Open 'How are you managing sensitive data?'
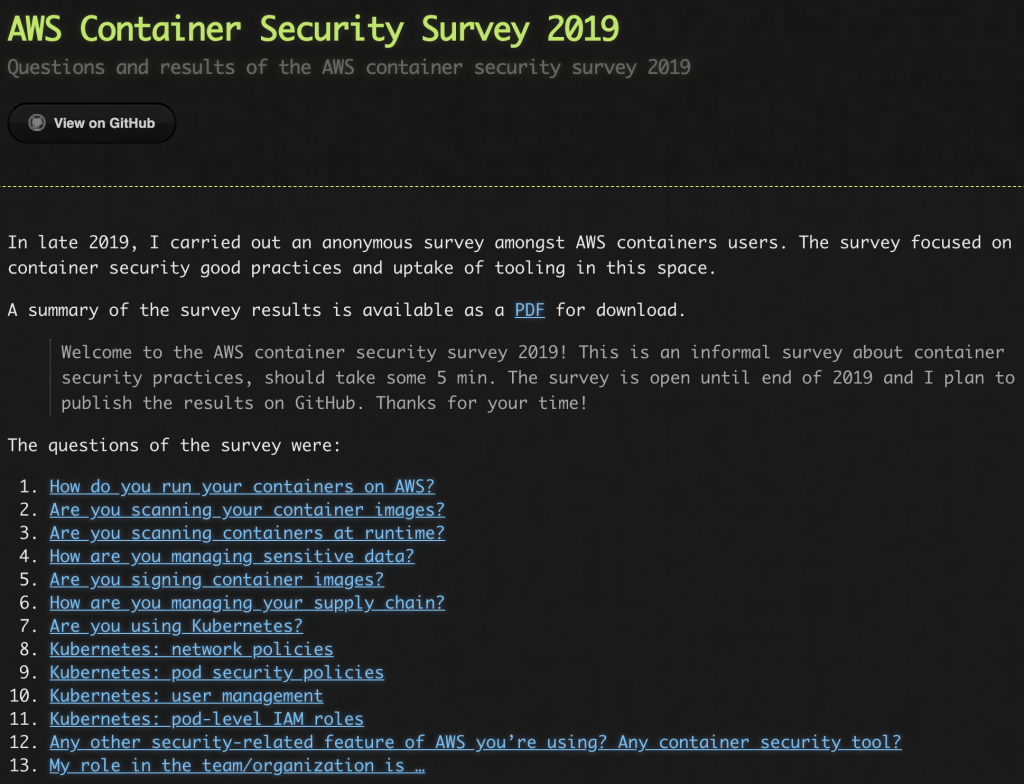The image size is (1024, 784). coord(232,556)
